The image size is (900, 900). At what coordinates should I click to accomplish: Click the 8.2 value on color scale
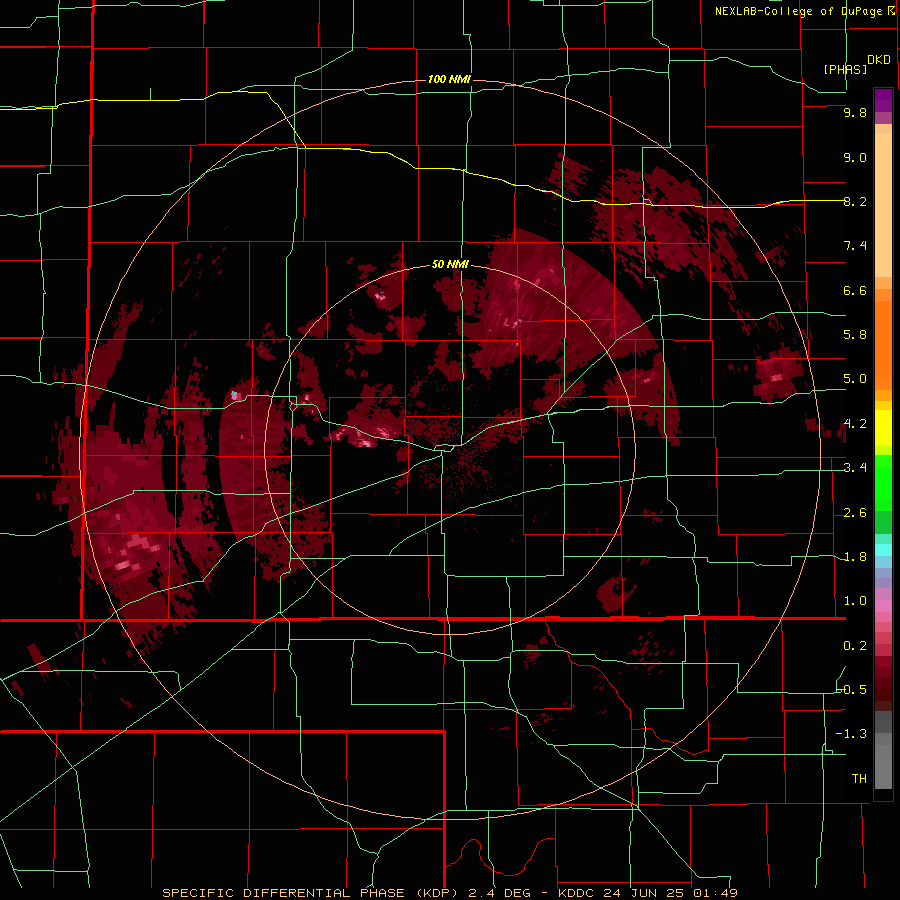[x=855, y=201]
